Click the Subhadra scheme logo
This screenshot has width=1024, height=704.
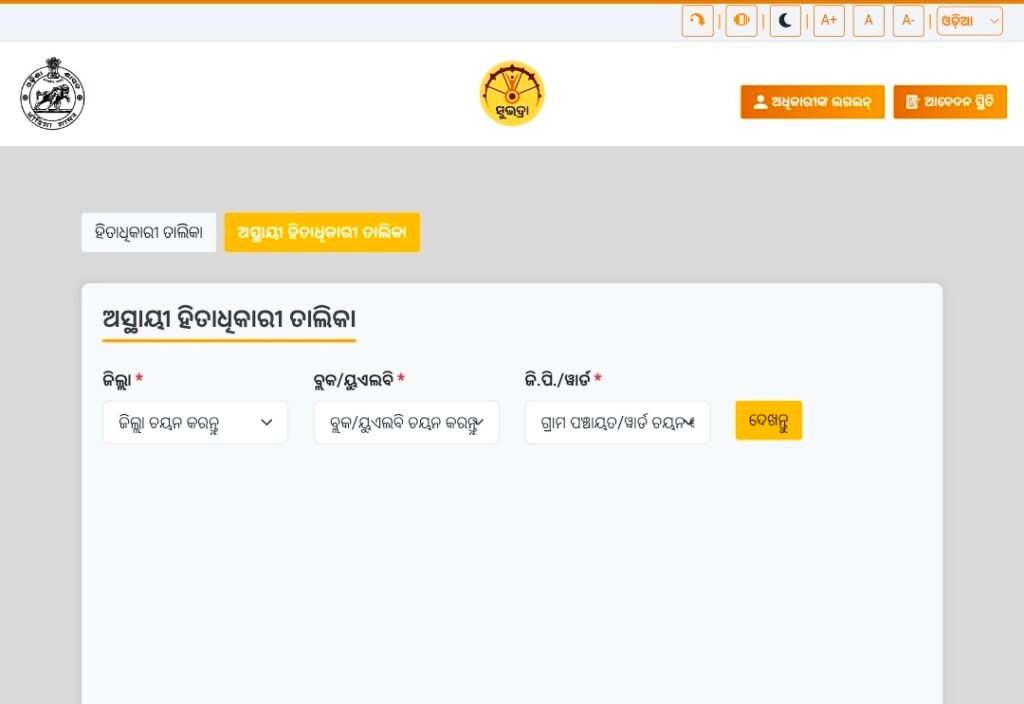coord(512,94)
